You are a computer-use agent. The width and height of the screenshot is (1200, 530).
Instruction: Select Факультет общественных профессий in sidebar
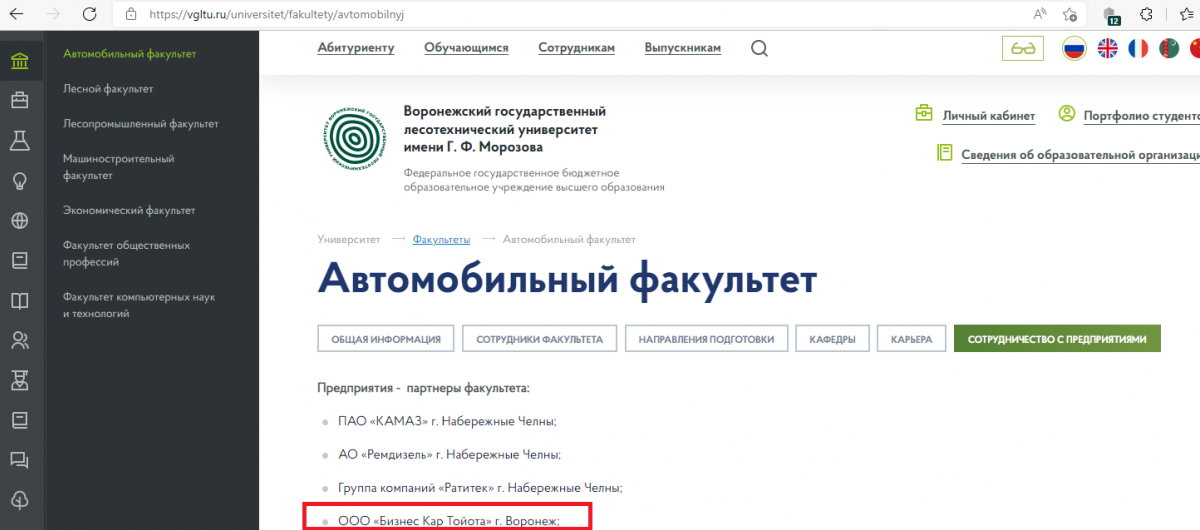pos(126,254)
